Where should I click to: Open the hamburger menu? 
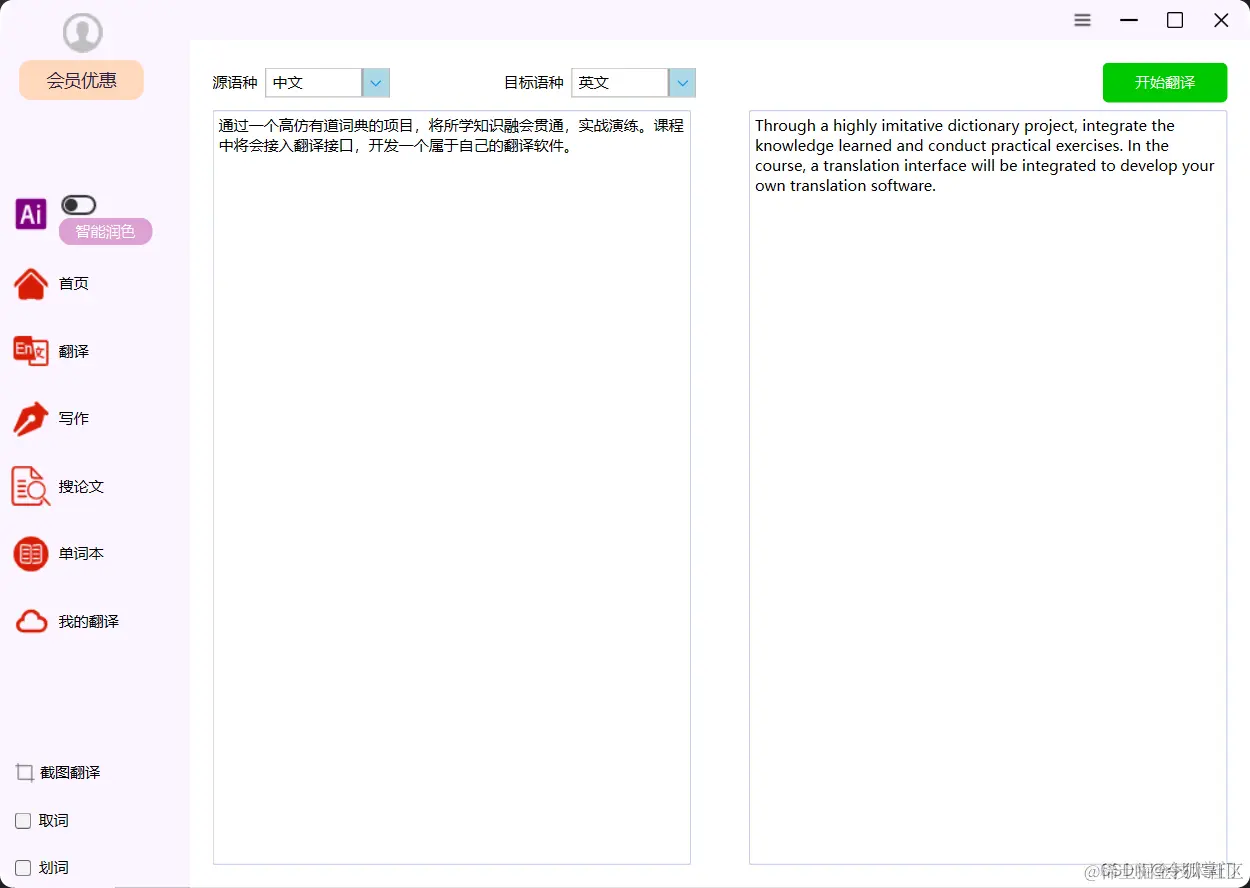click(1082, 19)
